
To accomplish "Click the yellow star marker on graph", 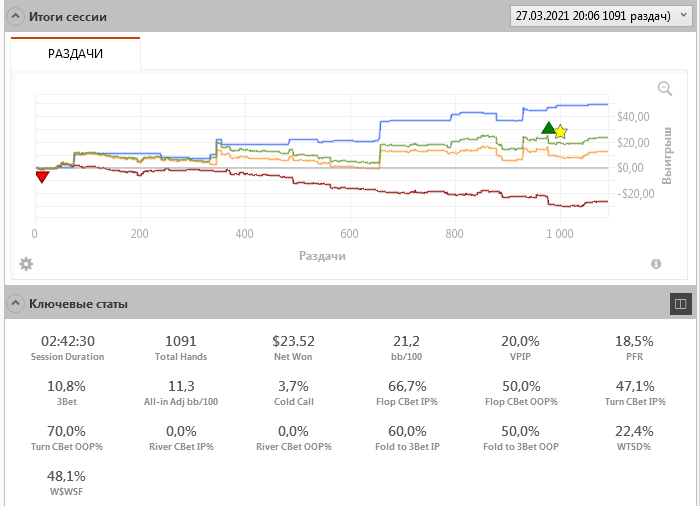I will coord(561,131).
